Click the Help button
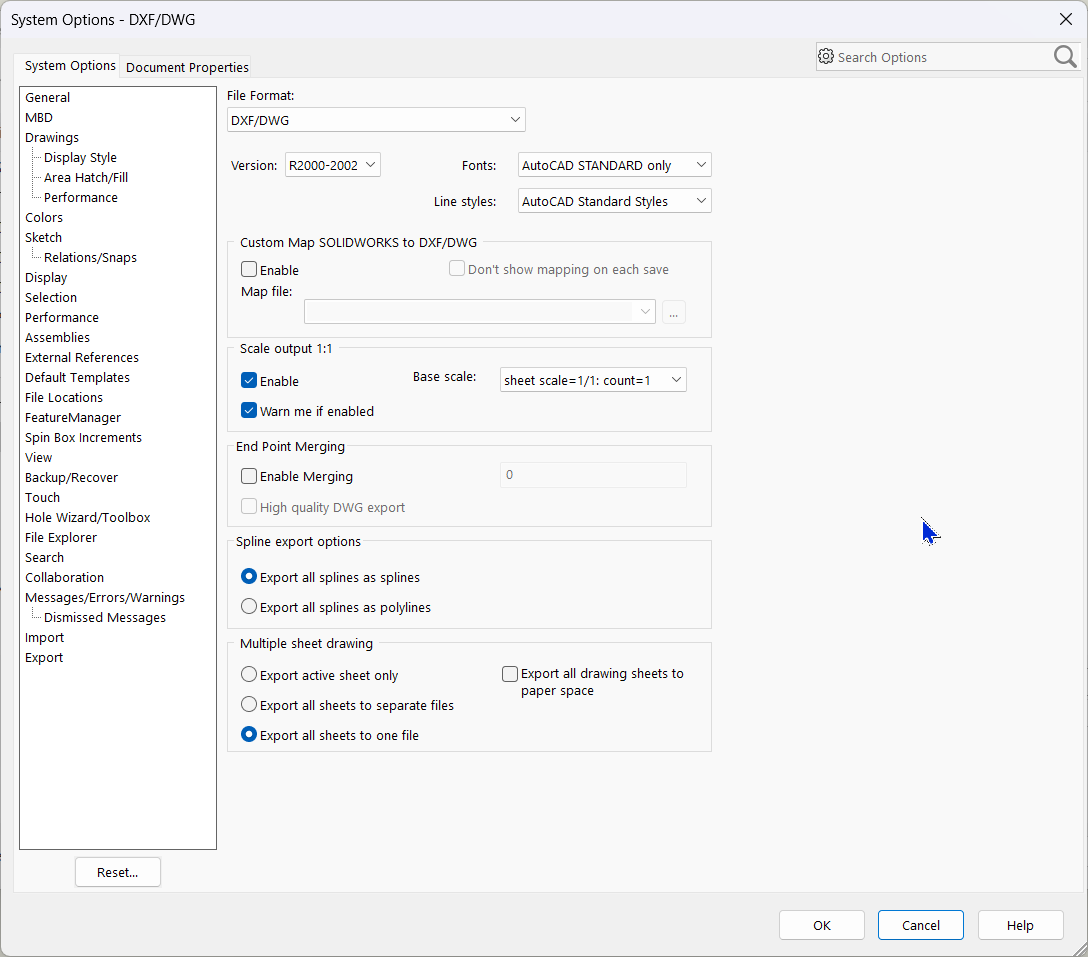The width and height of the screenshot is (1088, 957). click(1020, 925)
